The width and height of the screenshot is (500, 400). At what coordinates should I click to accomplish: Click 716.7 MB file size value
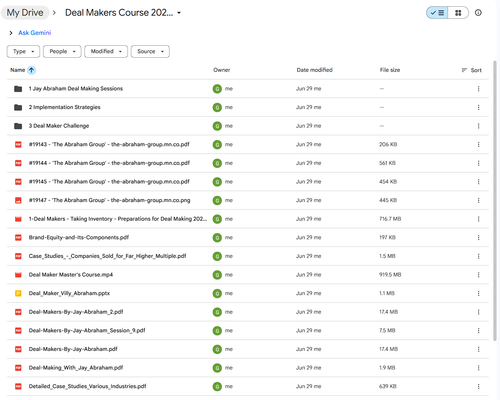point(390,219)
